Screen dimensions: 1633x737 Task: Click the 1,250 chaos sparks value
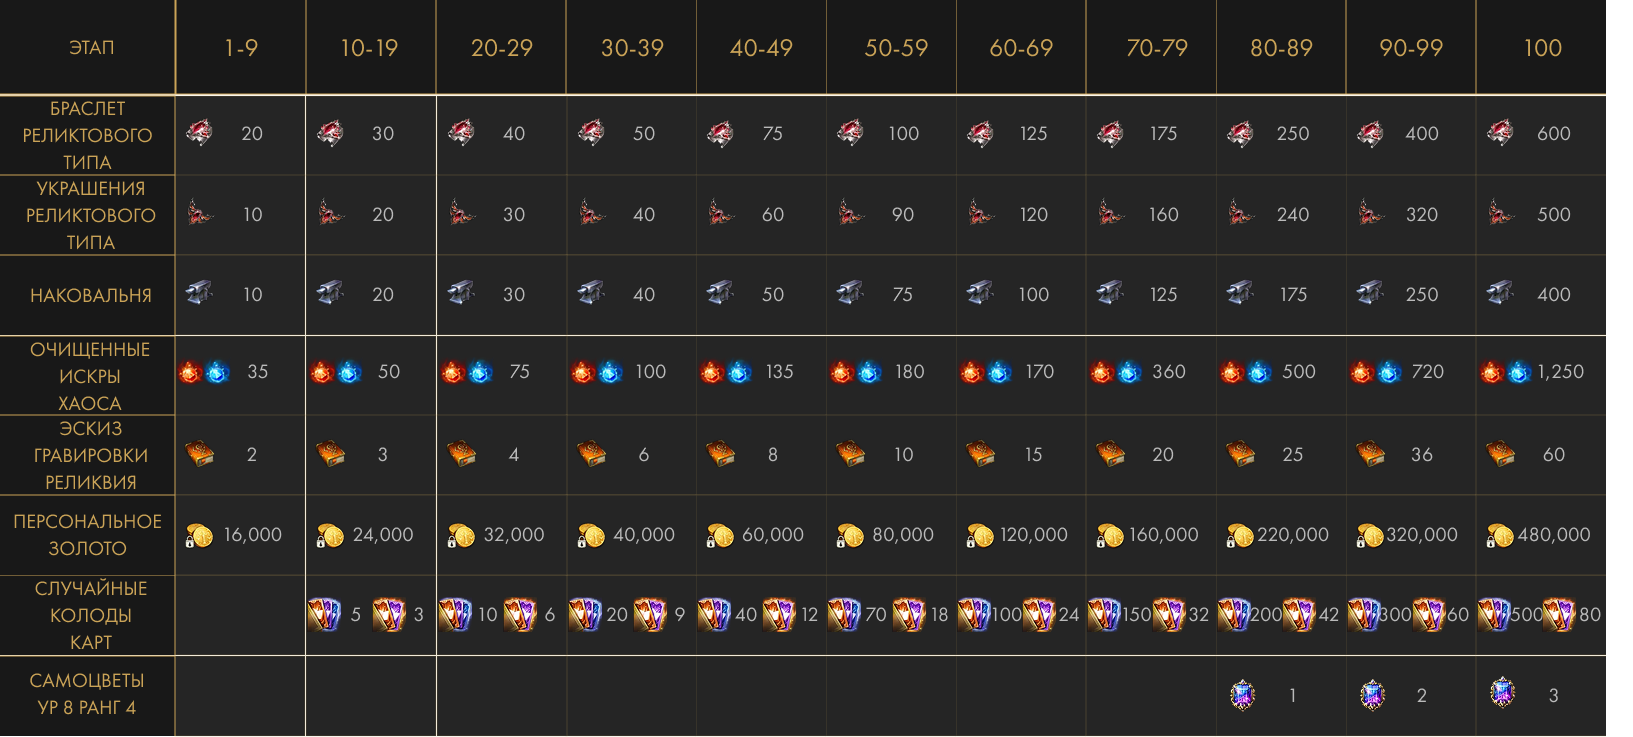click(x=1560, y=372)
